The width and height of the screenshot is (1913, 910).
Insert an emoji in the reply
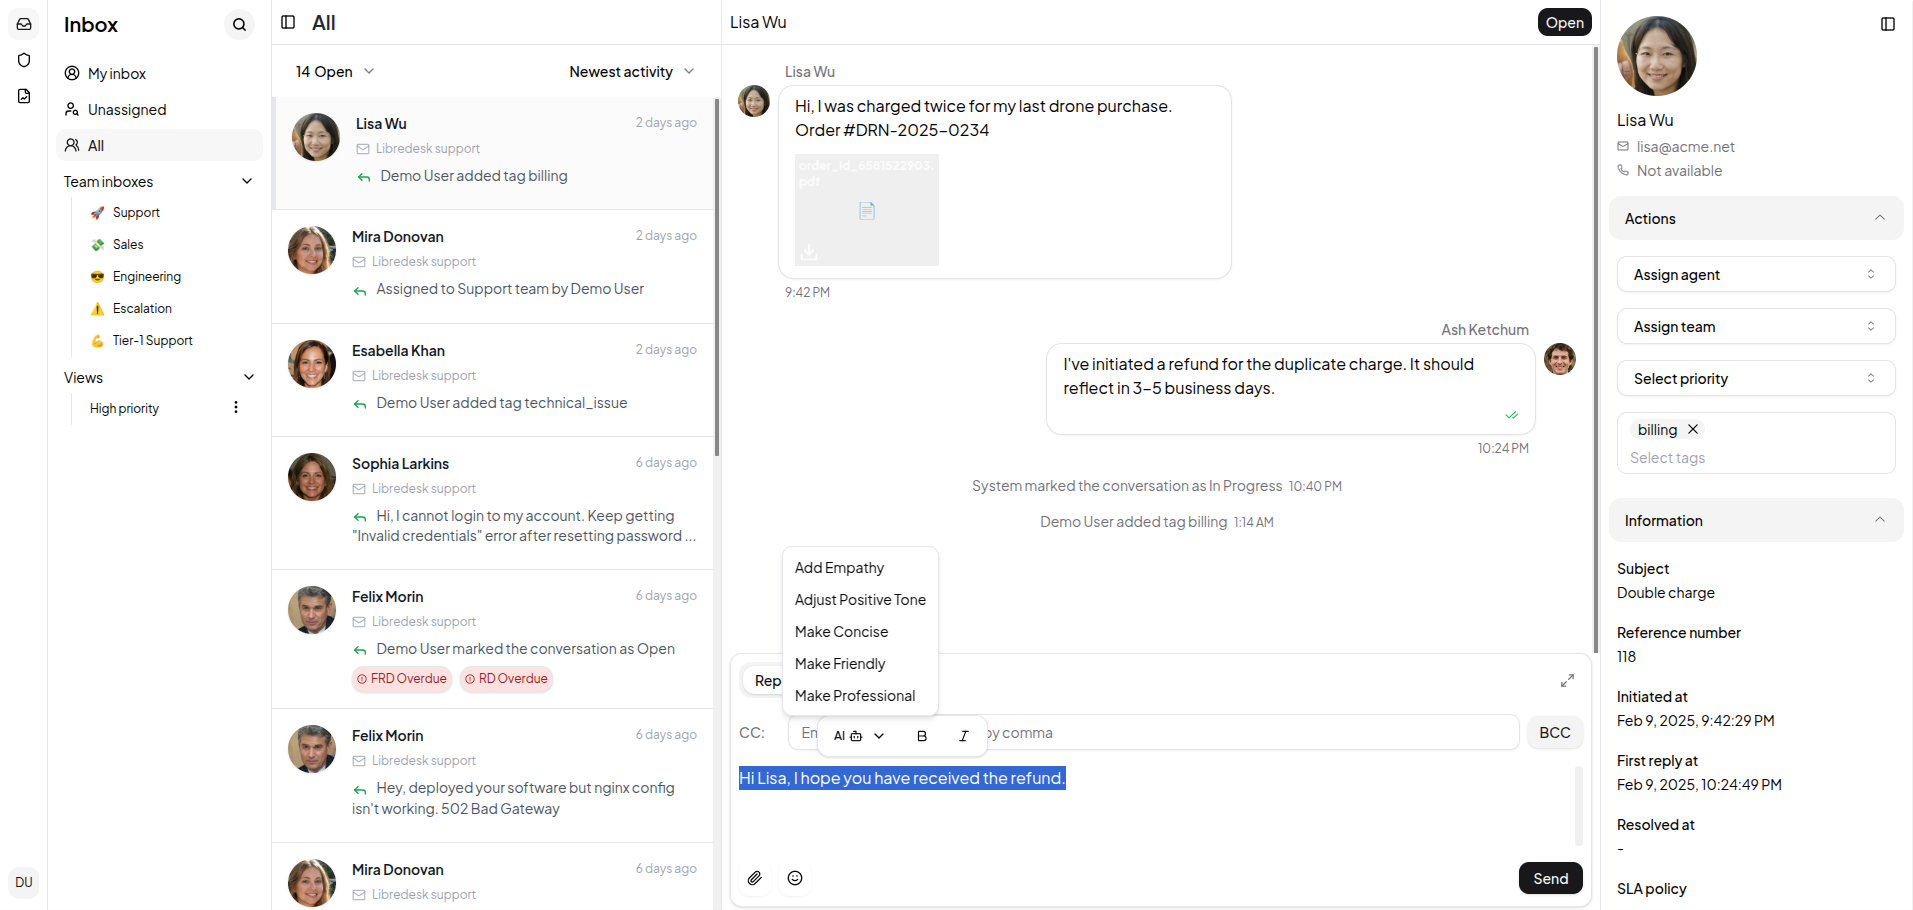click(795, 878)
